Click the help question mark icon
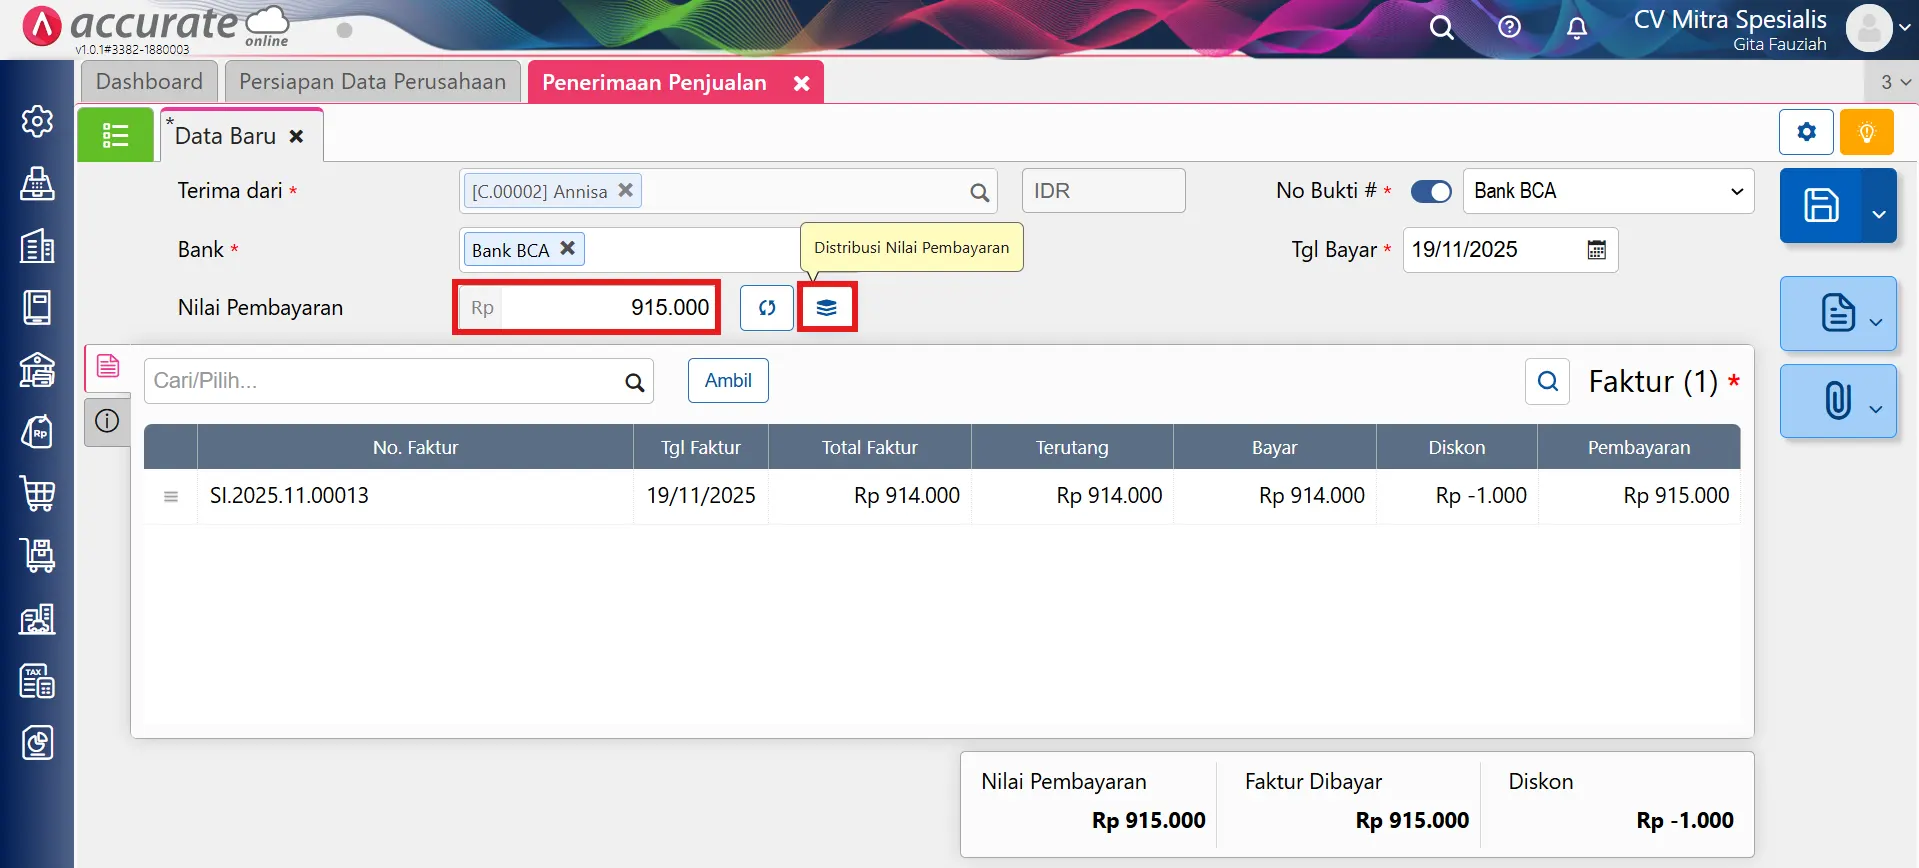1919x868 pixels. pos(1509,27)
